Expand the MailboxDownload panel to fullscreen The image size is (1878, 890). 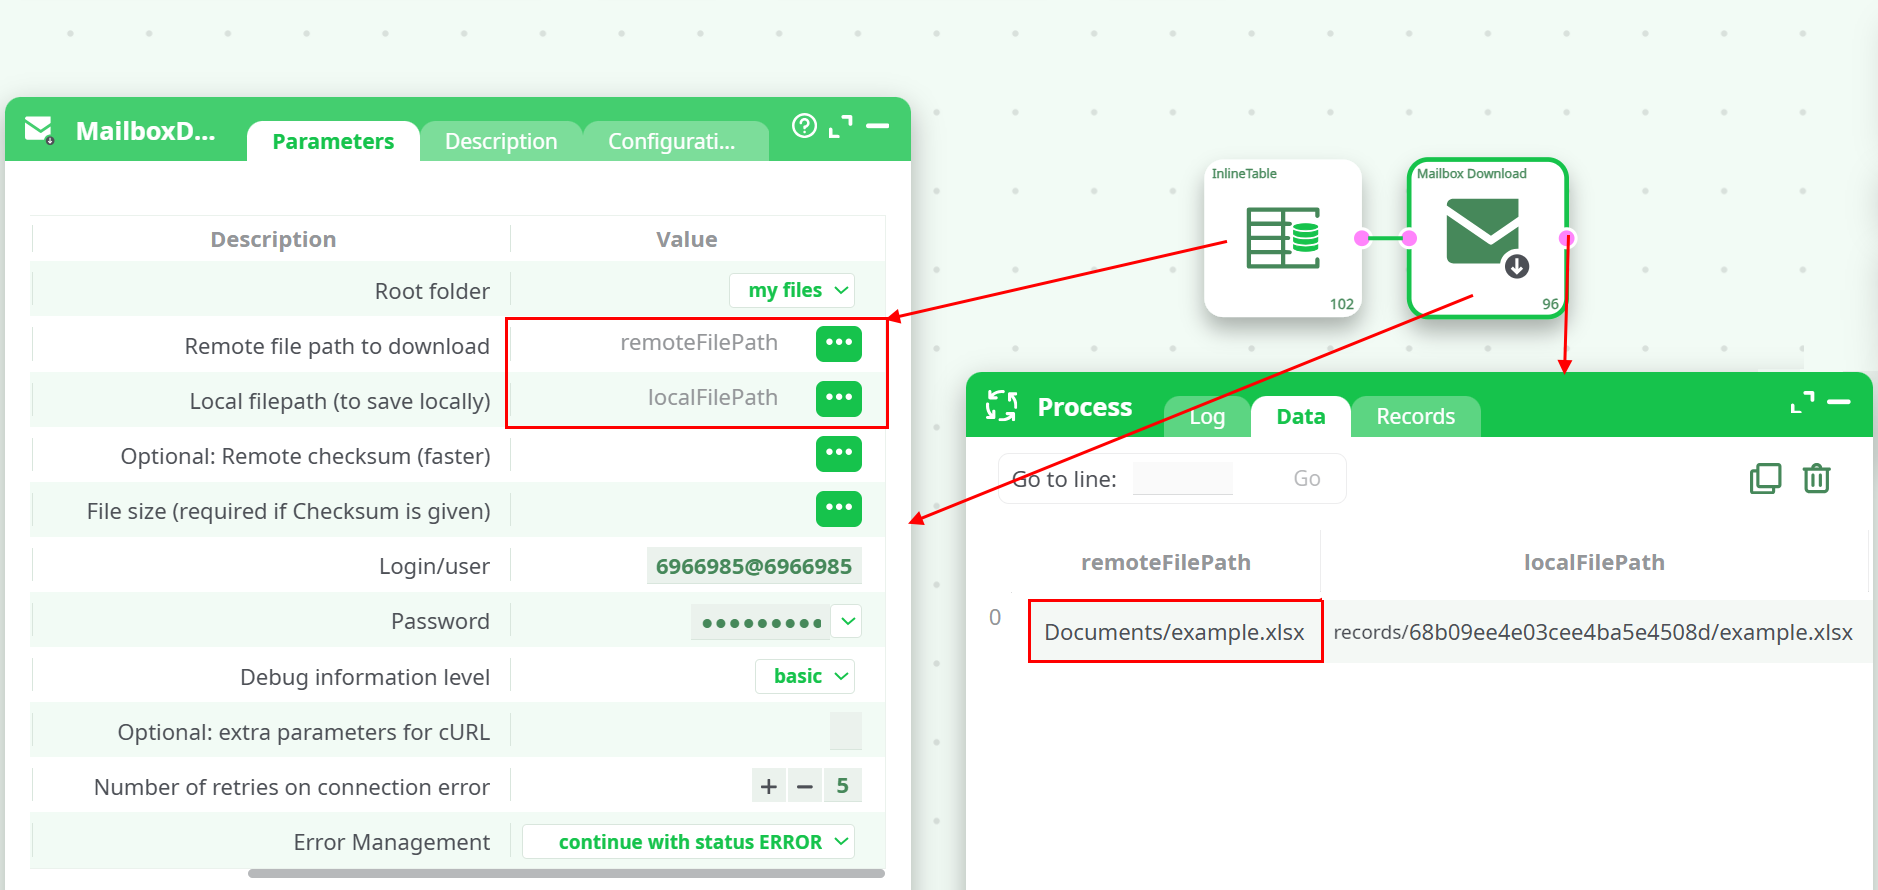click(841, 126)
